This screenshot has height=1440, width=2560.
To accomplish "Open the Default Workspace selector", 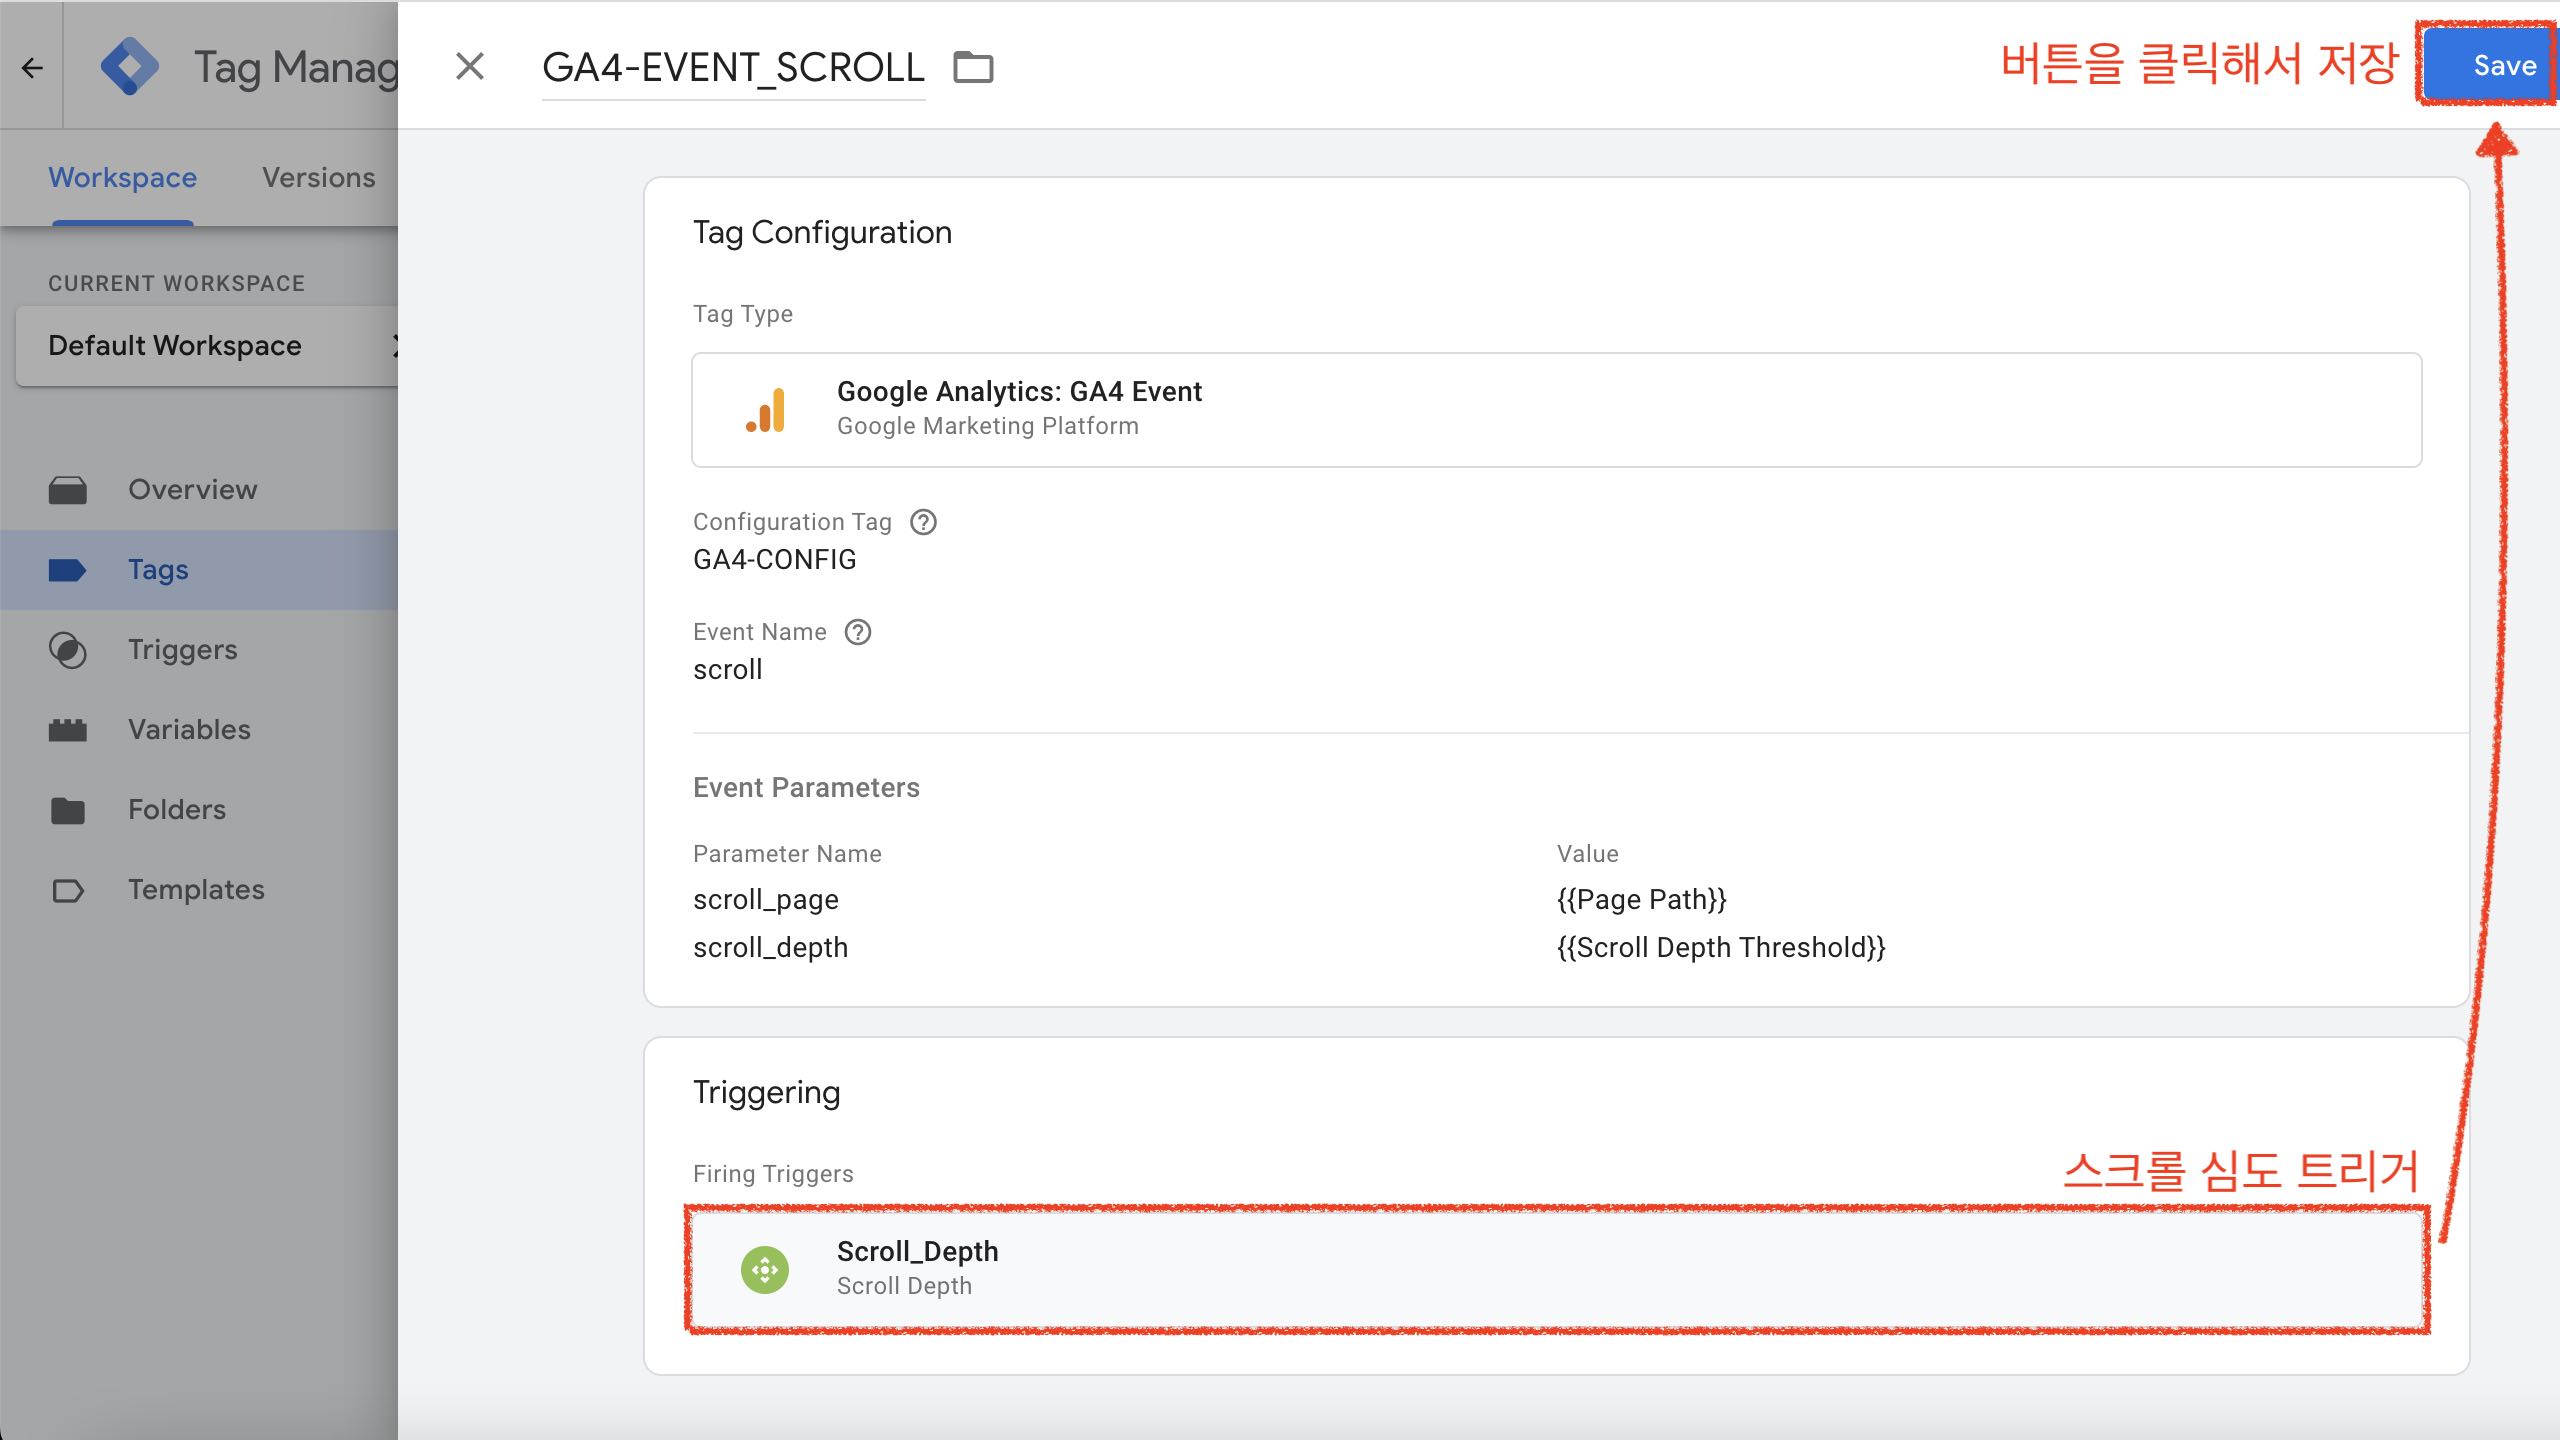I will point(176,345).
